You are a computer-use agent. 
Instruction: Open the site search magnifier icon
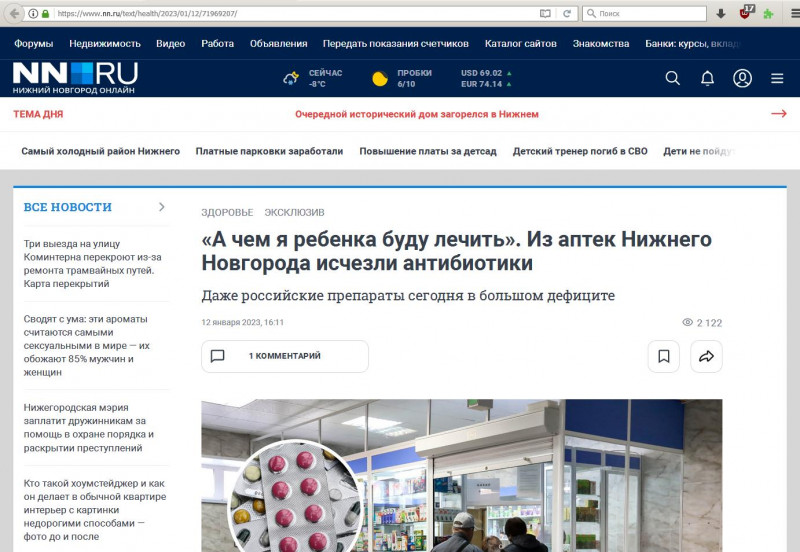672,78
